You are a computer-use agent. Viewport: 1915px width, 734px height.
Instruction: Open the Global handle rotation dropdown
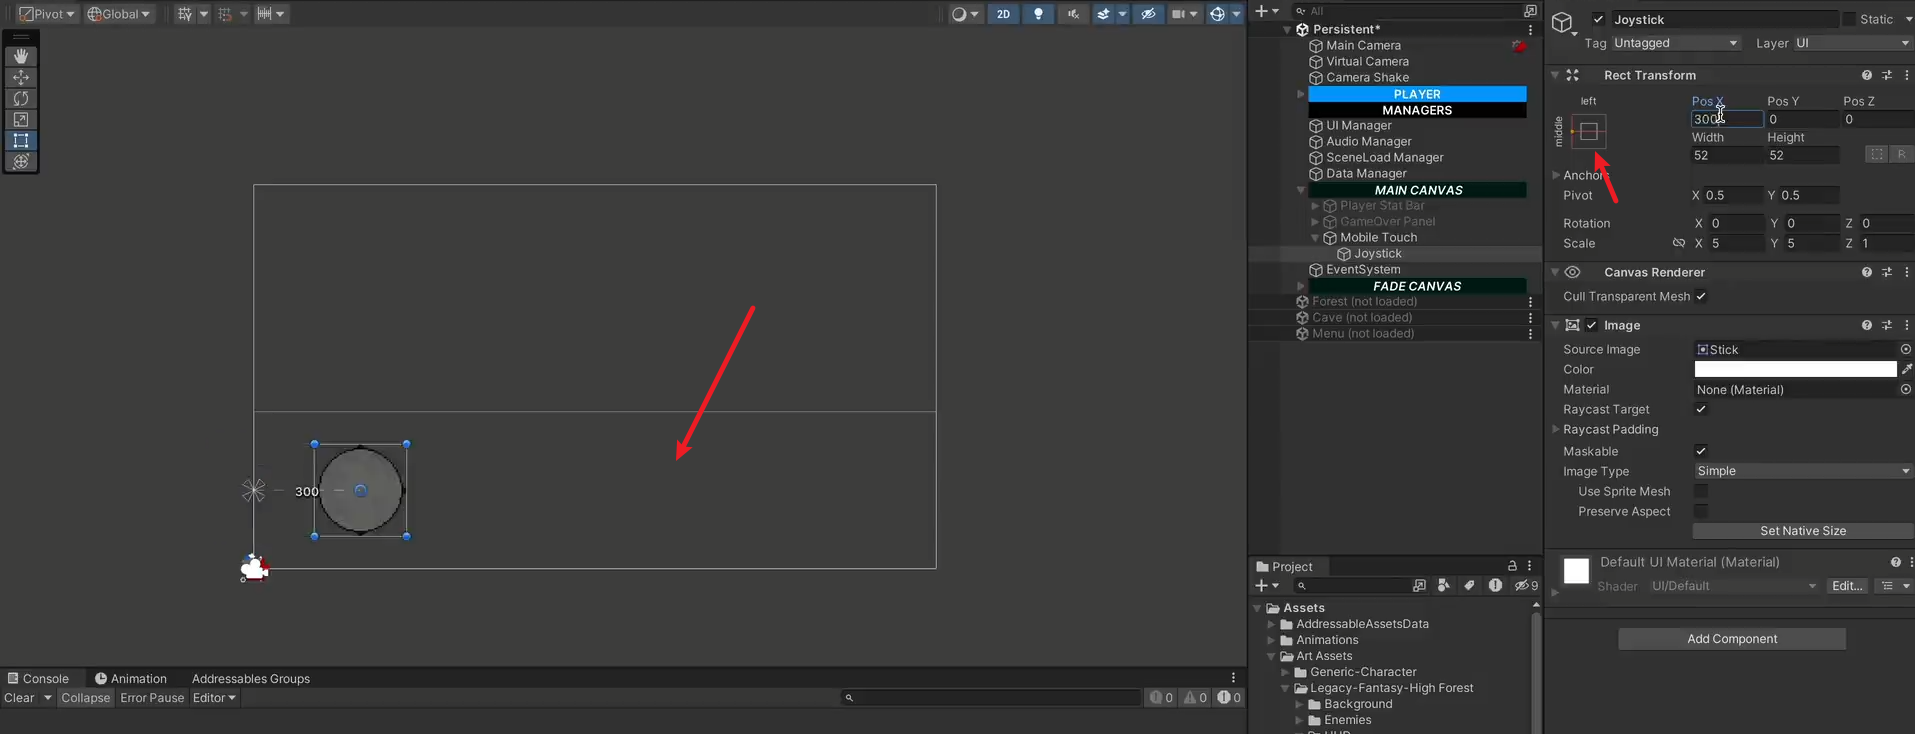119,14
